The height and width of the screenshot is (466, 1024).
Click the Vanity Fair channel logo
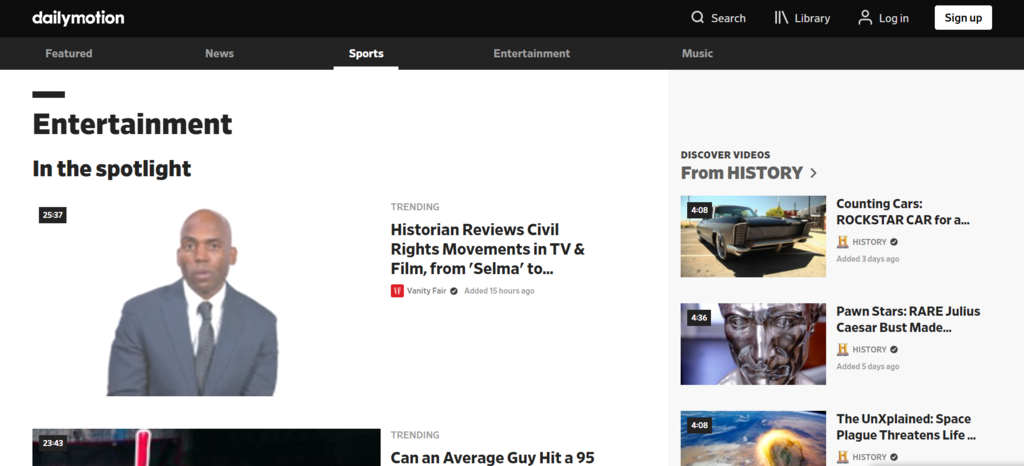point(397,291)
